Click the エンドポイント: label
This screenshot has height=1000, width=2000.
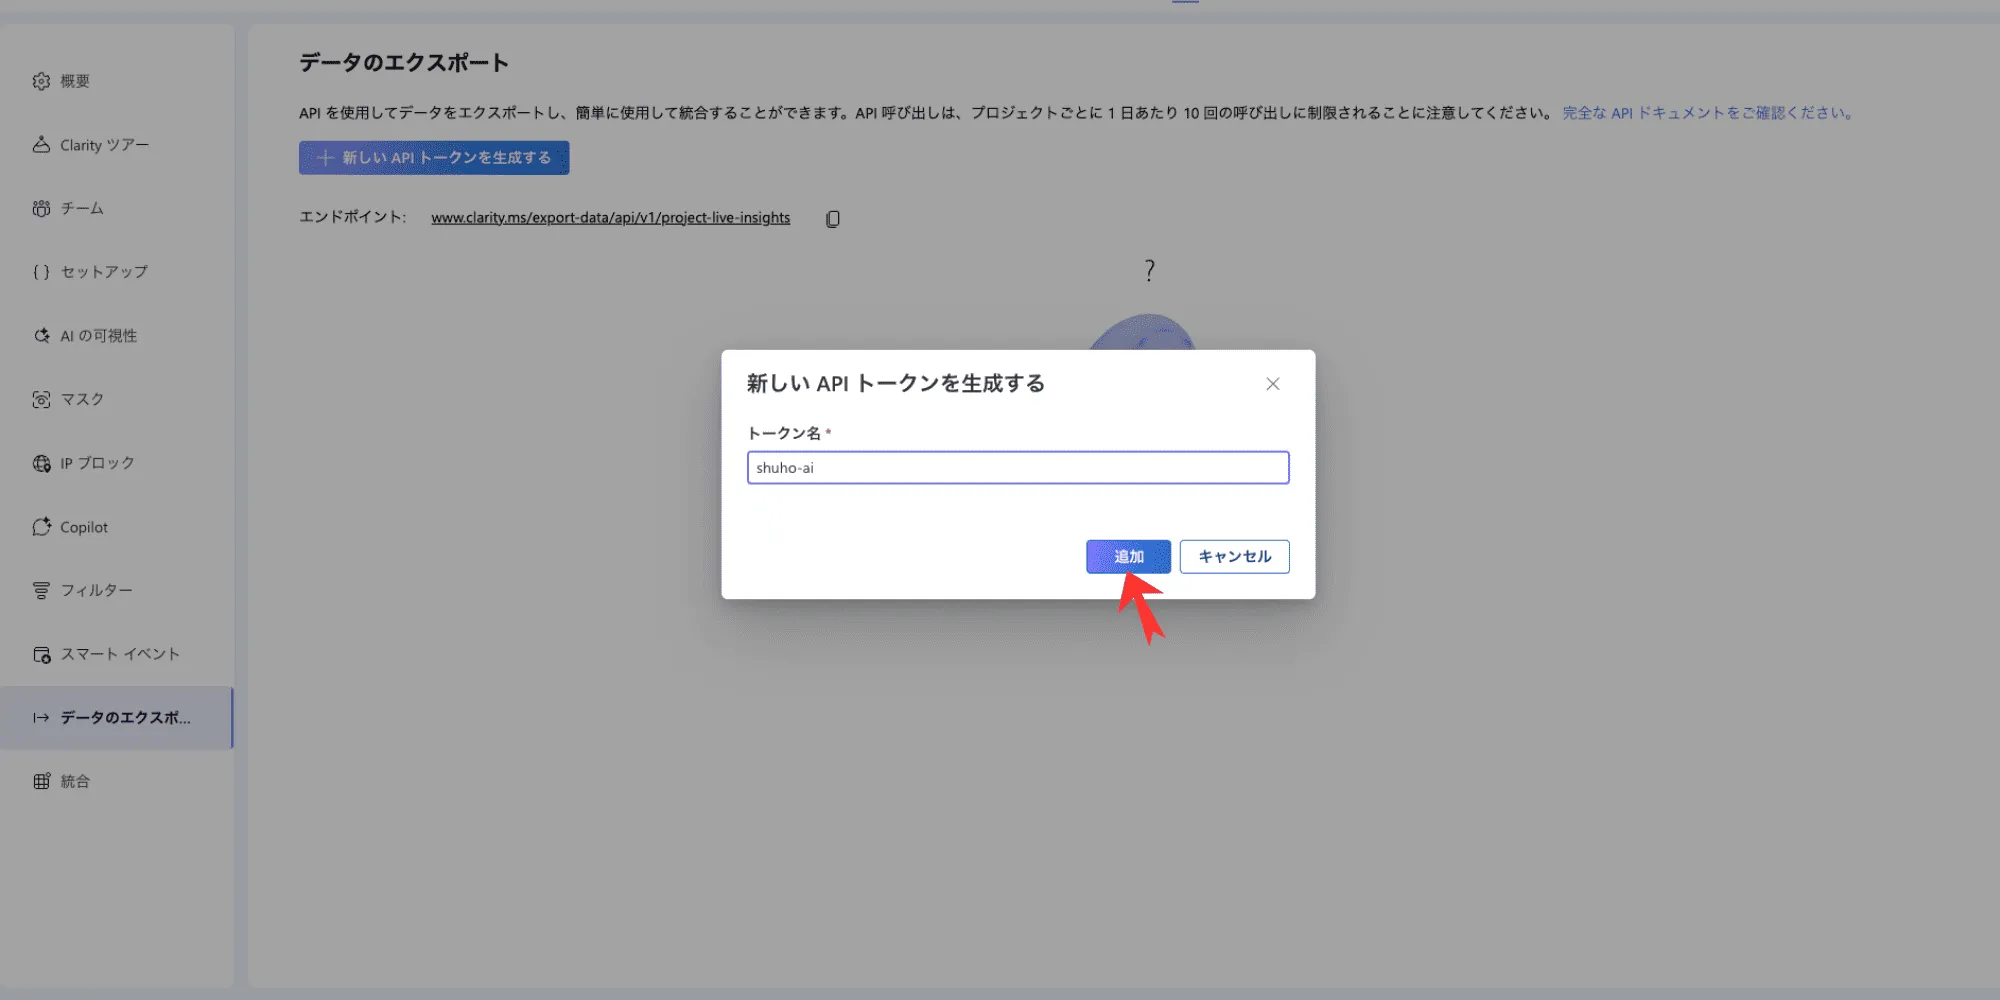coord(352,217)
